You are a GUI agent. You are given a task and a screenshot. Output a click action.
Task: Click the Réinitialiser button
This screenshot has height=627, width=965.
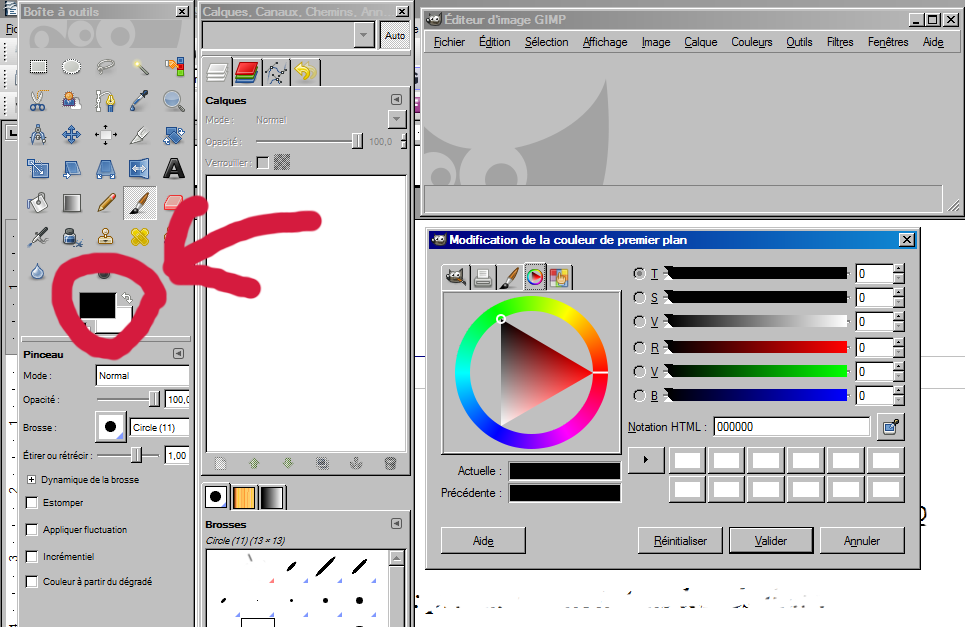[680, 541]
